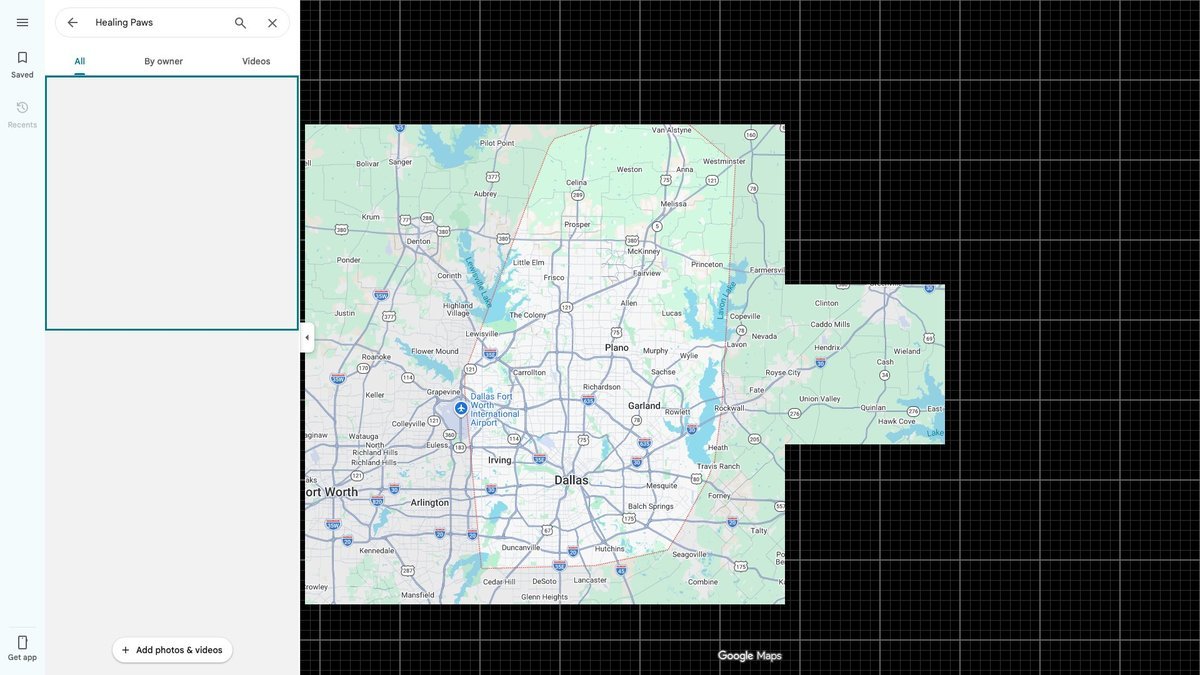
Task: Click the Rockwall label on map
Action: pos(729,407)
